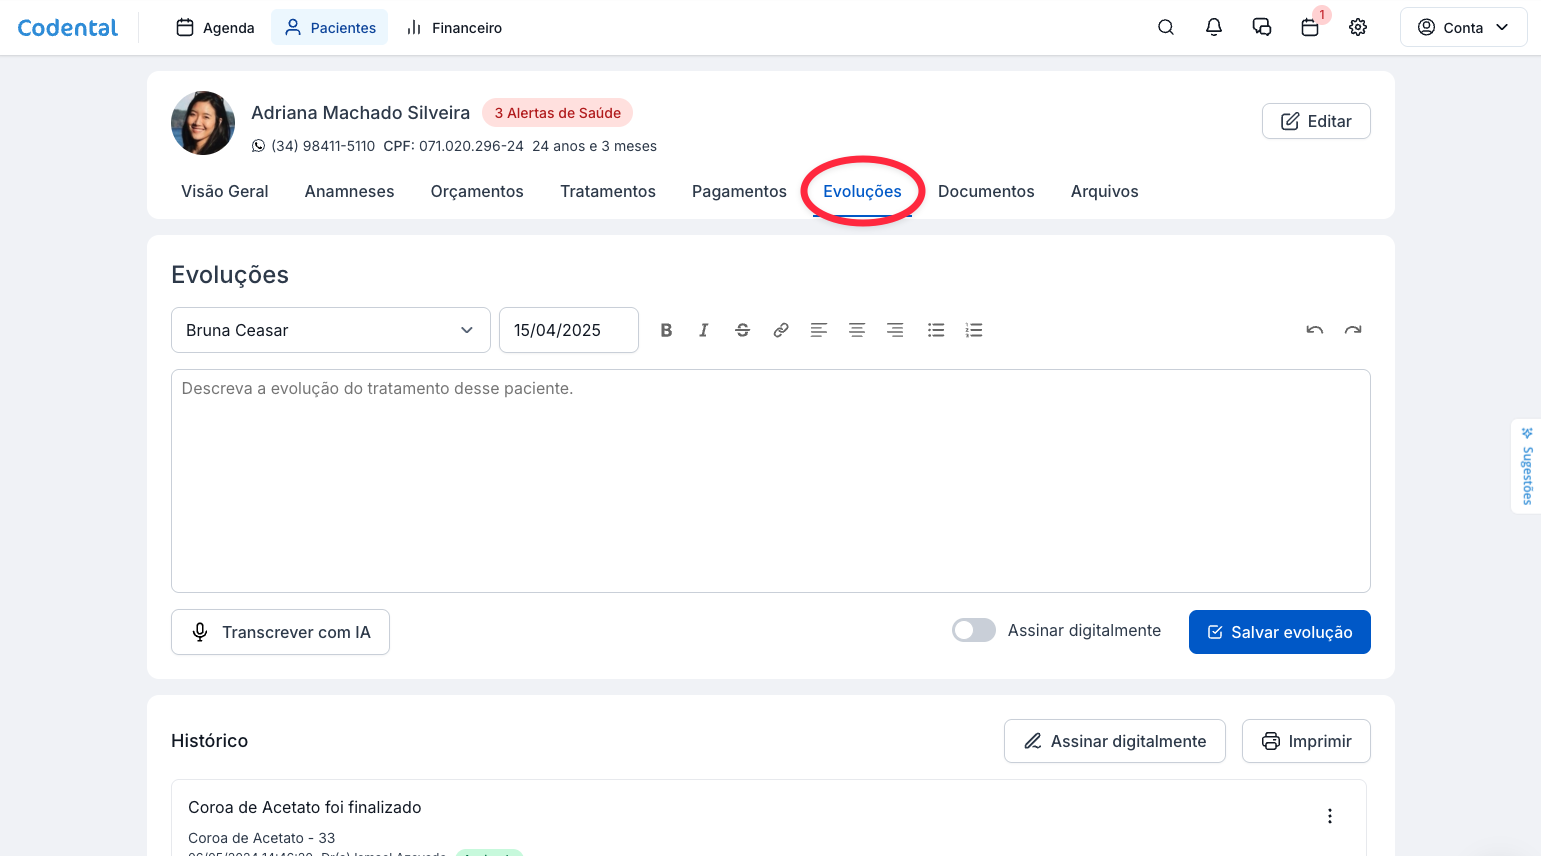
Task: Switch to the Tratamentos tab
Action: coord(608,191)
